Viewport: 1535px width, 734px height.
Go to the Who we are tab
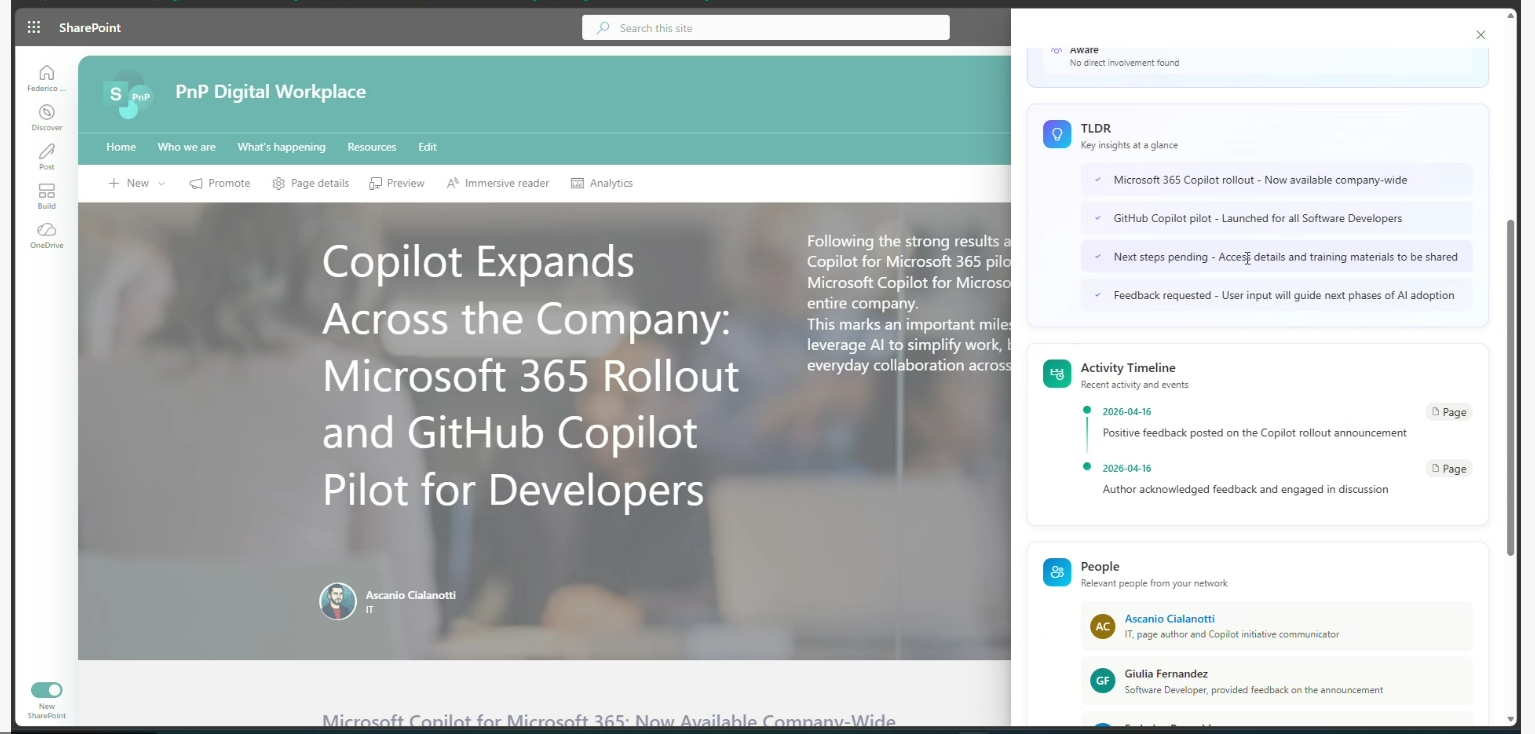[186, 147]
